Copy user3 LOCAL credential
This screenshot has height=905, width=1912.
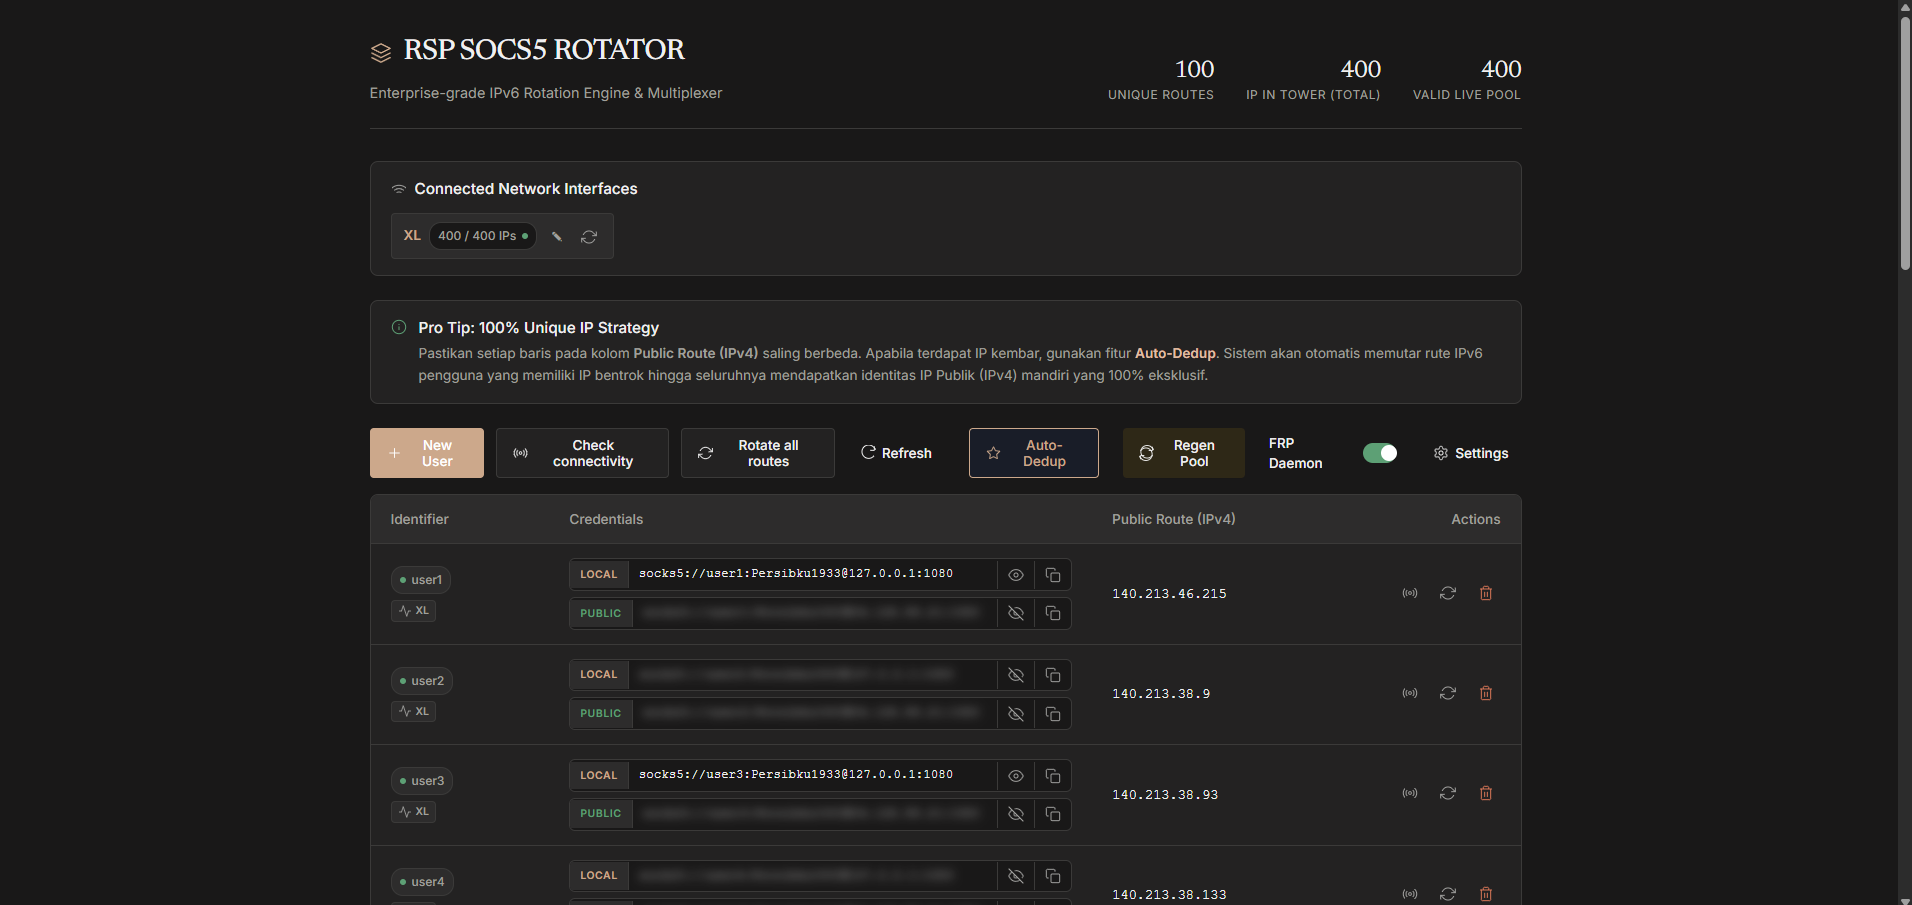(x=1053, y=776)
